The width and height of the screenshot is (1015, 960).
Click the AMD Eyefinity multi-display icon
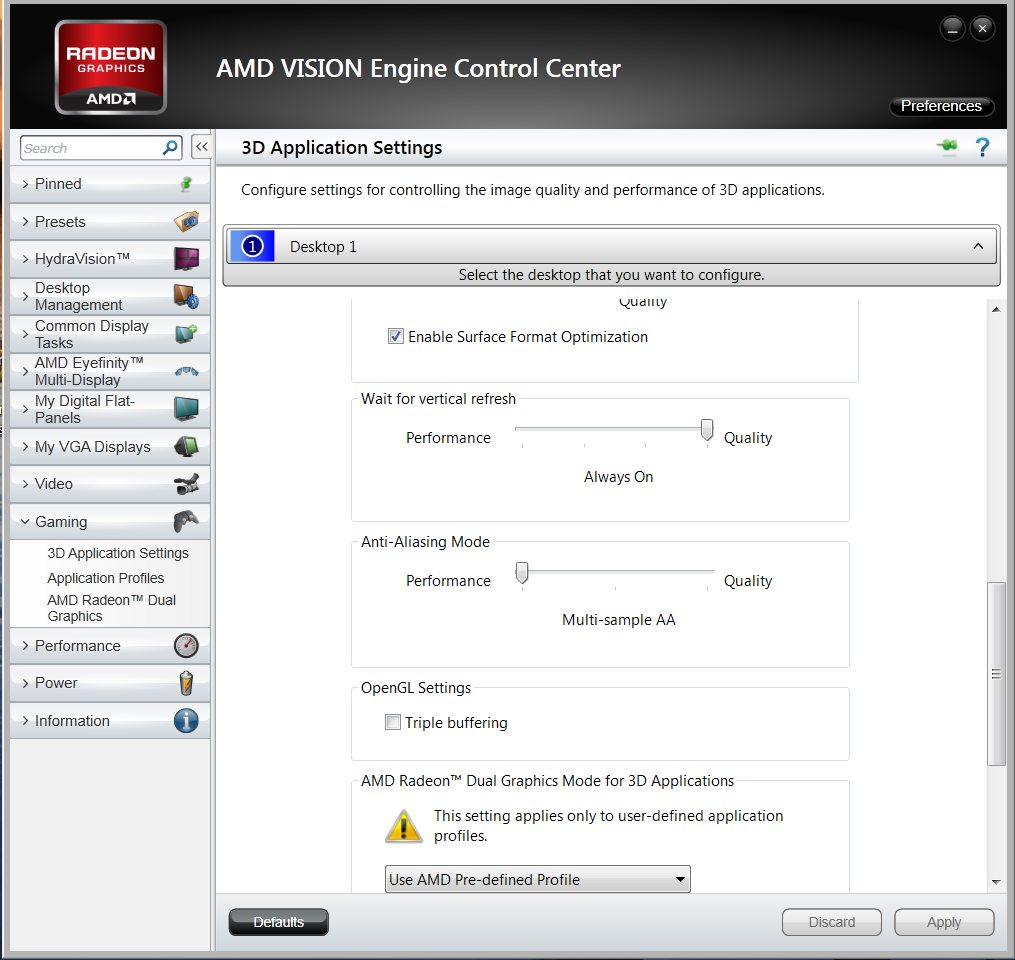click(186, 372)
